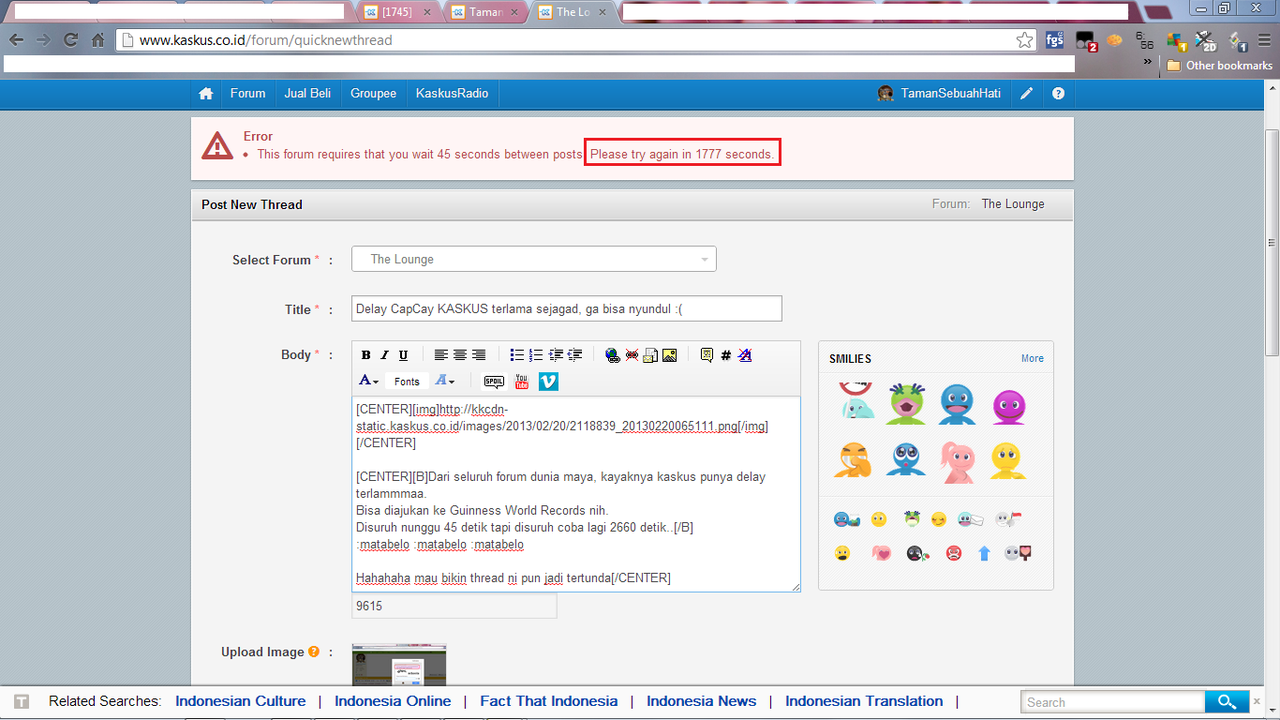Image resolution: width=1280 pixels, height=720 pixels.
Task: Click inside the Body text area
Action: (x=576, y=494)
